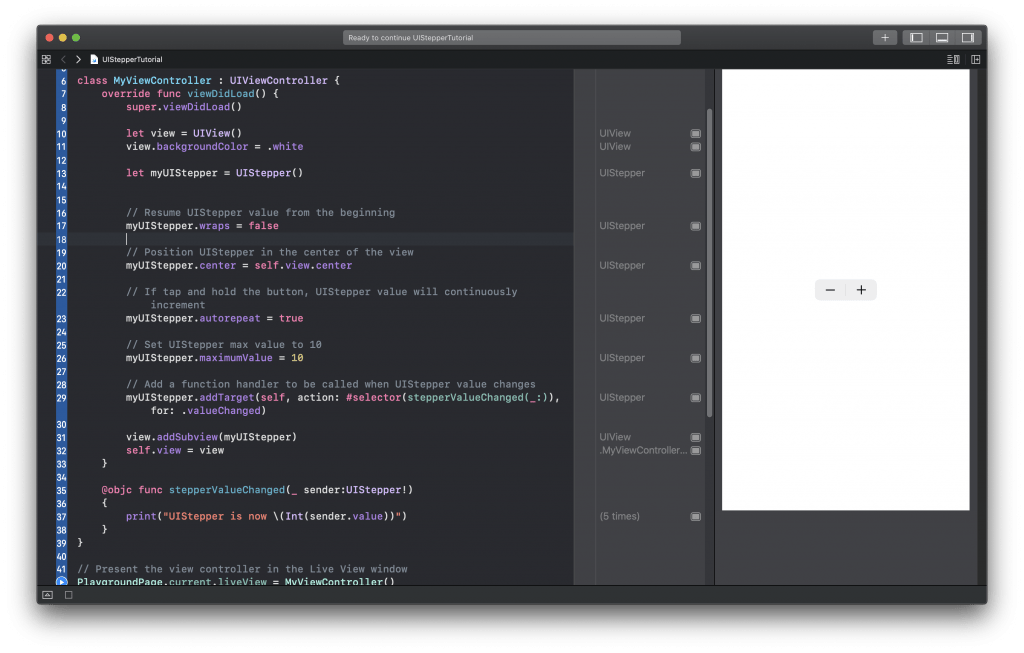Open the result viewer for the (5 times) output
Image resolution: width=1024 pixels, height=653 pixels.
coord(696,516)
